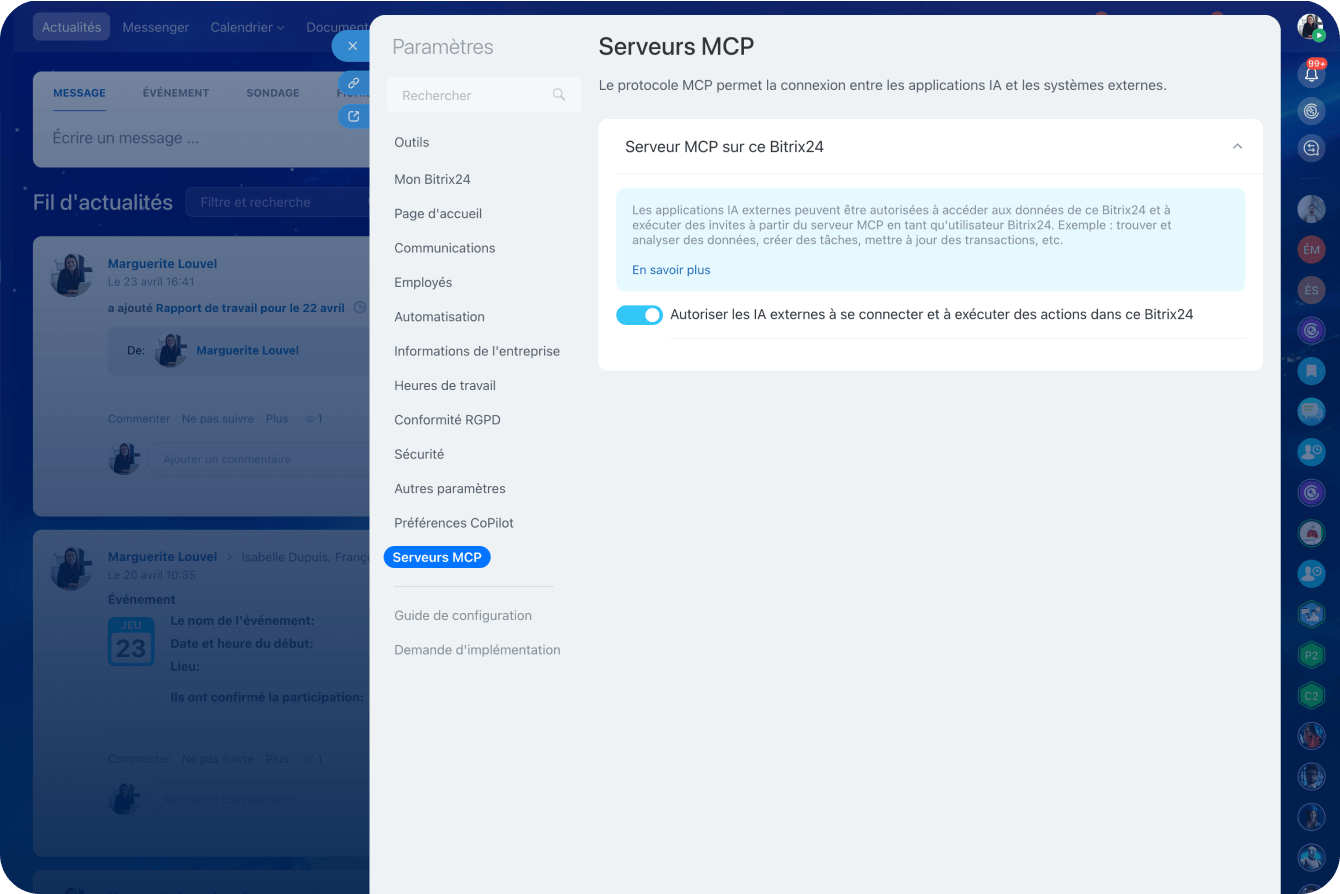Open the P2 hexagon in right sidebar
The width and height of the screenshot is (1340, 894).
[x=1311, y=655]
